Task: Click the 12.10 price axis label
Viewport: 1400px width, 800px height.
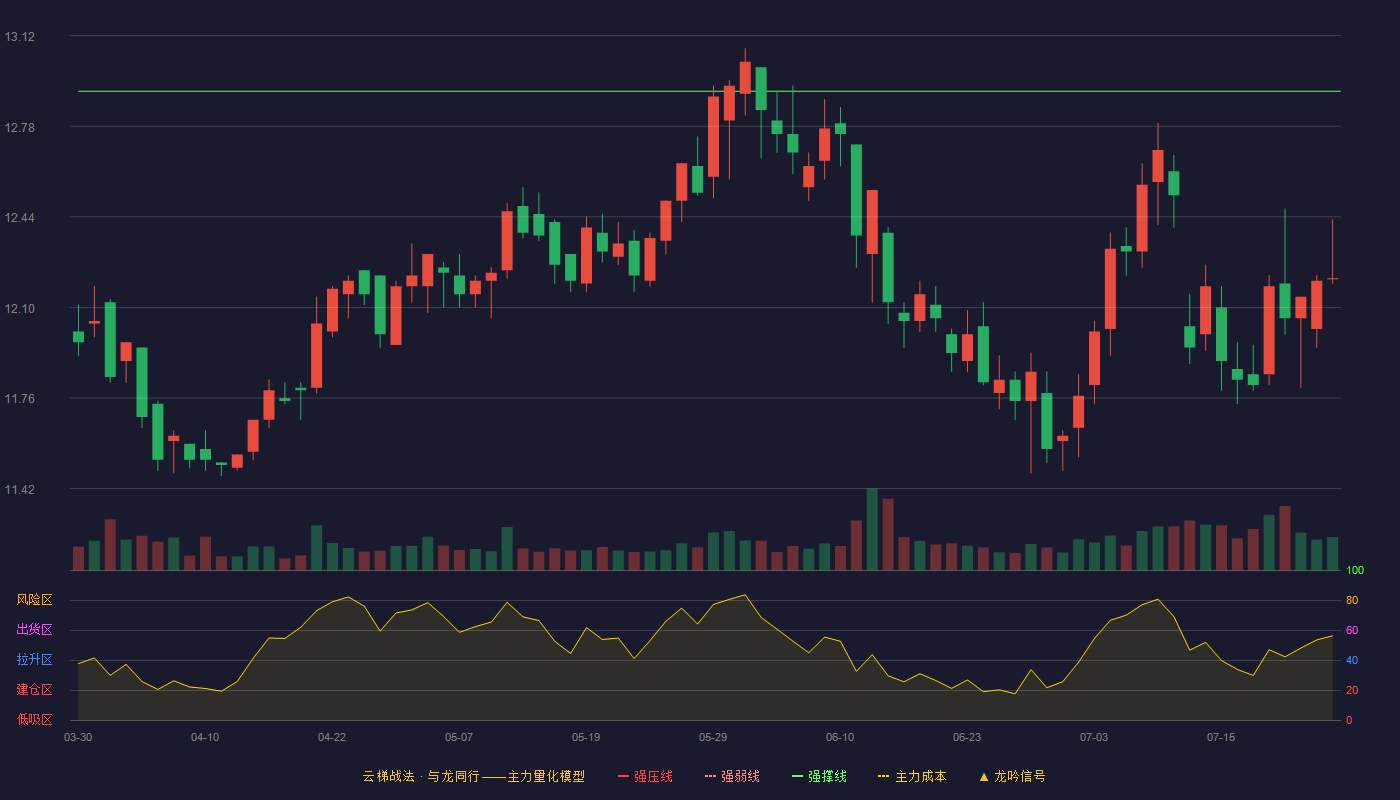Action: click(19, 308)
